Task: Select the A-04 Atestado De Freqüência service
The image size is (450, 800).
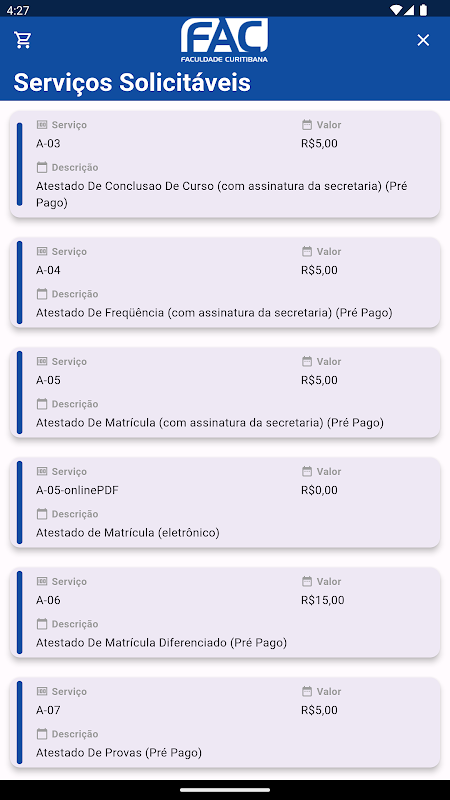Action: click(225, 282)
